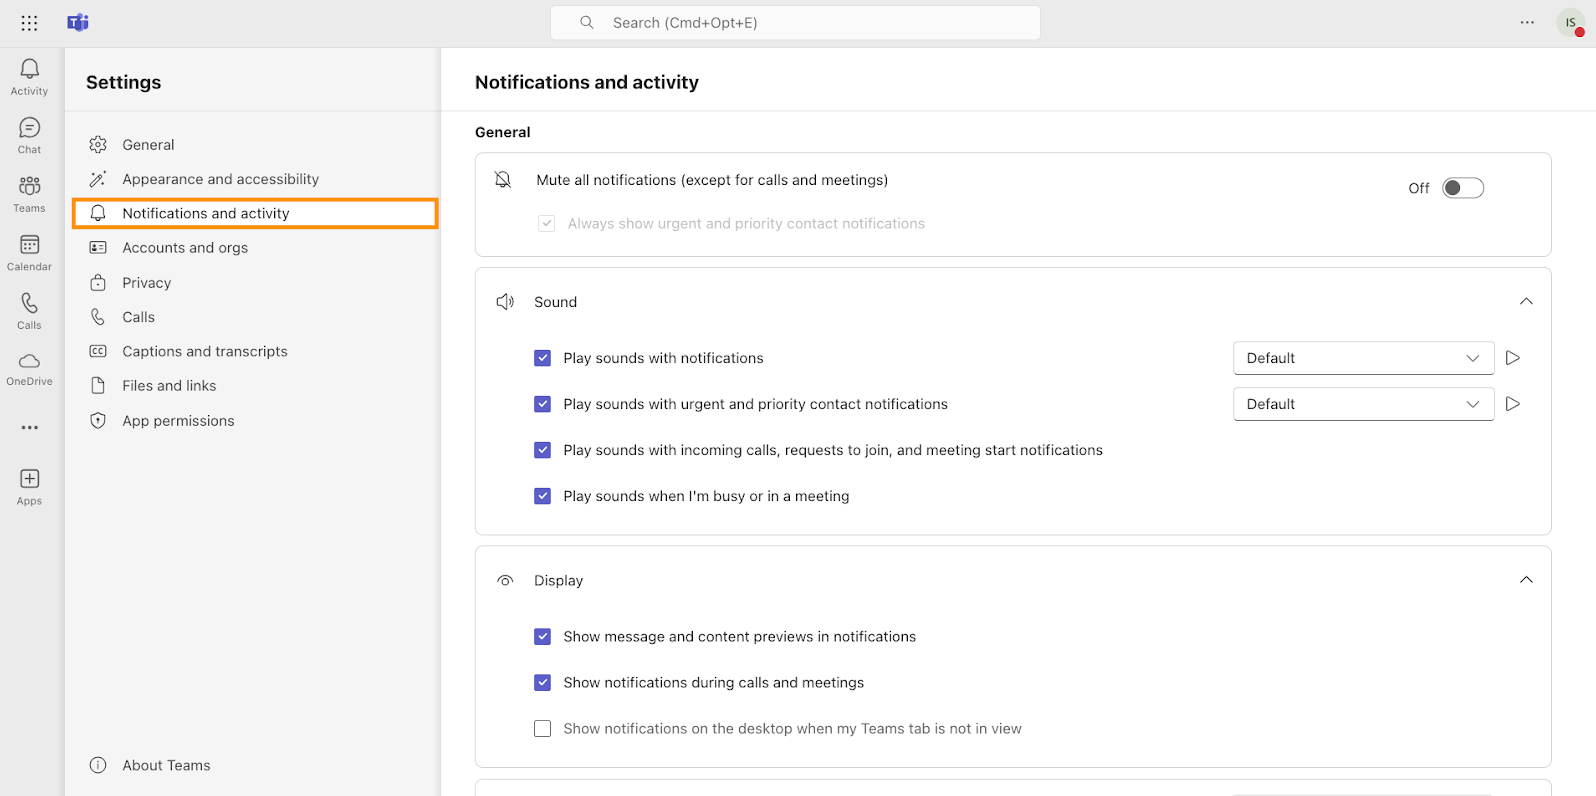Click the speaker icon beside Sound
Screen dimensions: 1596x796
point(505,302)
